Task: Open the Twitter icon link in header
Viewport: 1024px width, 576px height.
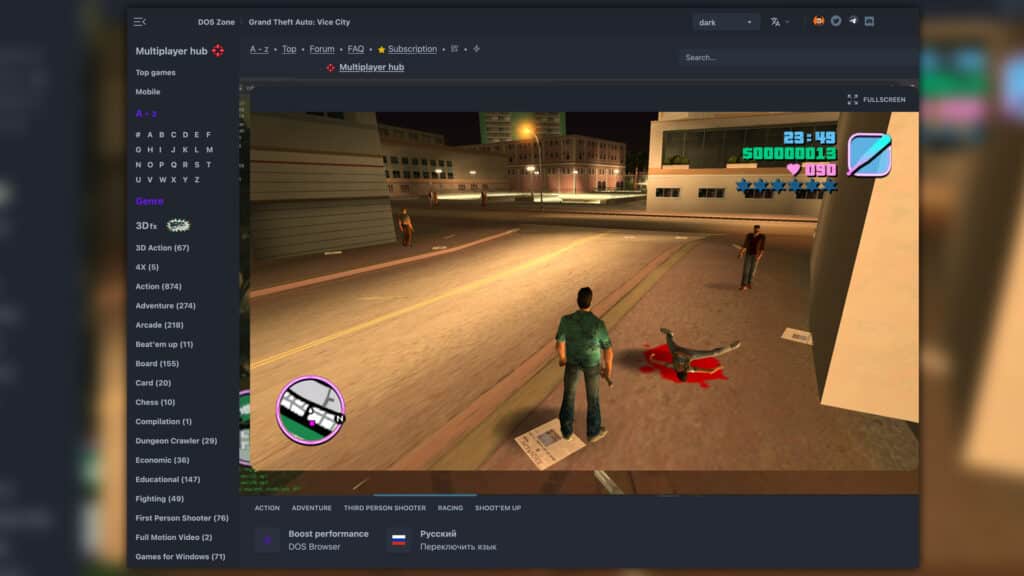Action: pyautogui.click(x=835, y=21)
